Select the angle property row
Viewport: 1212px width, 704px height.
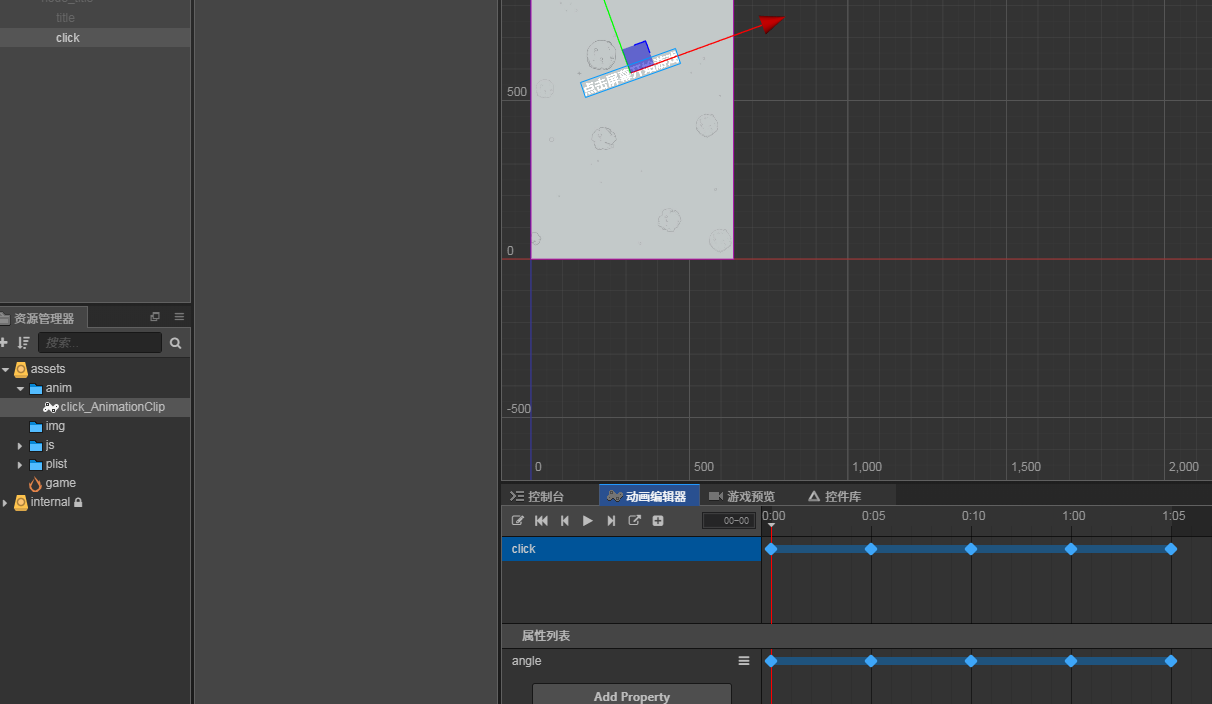[631, 661]
